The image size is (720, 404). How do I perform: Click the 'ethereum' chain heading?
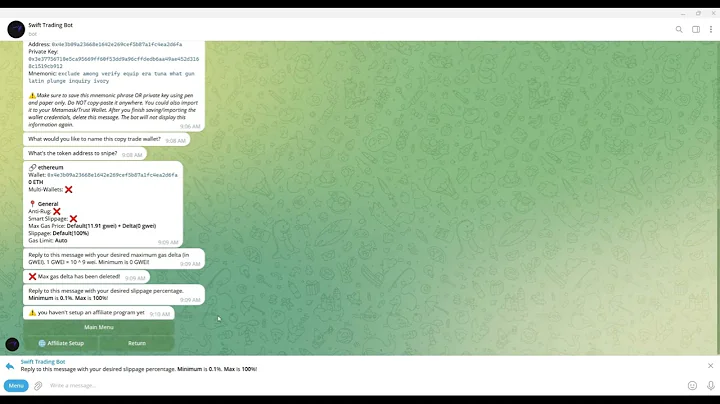[x=51, y=168]
